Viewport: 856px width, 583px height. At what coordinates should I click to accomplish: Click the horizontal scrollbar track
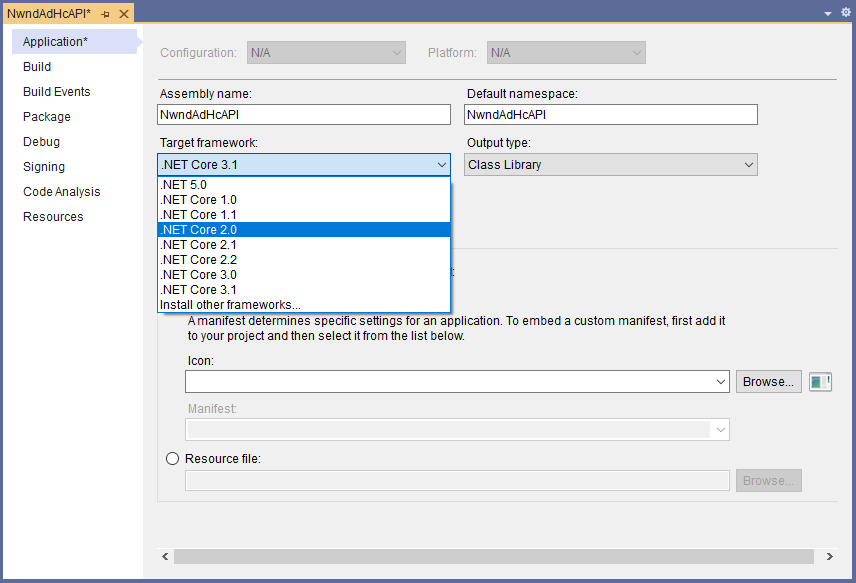click(494, 556)
